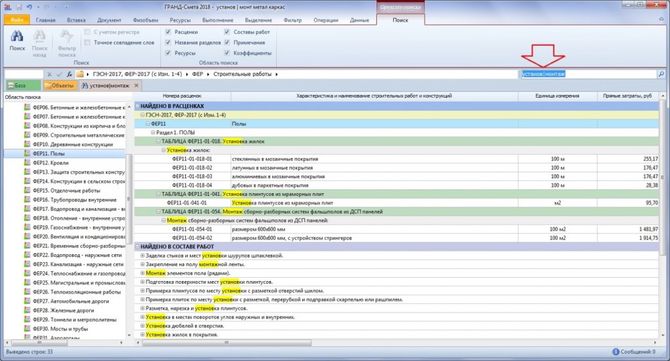The width and height of the screenshot is (670, 361).
Task: Expand the Установка дюбелей в отверстия row
Action: point(143,326)
